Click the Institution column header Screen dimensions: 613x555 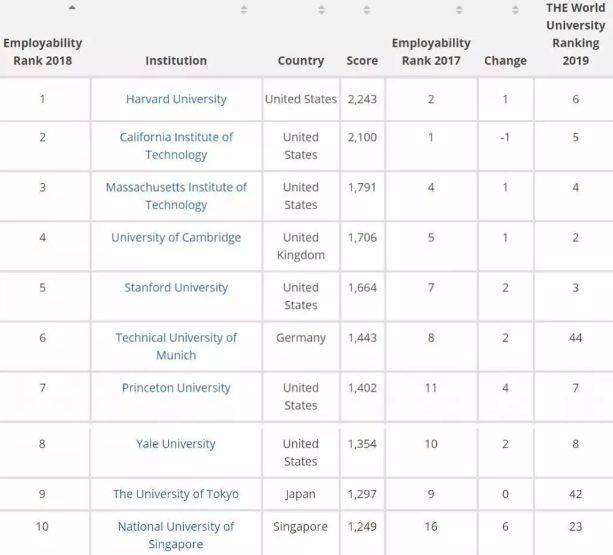click(x=176, y=60)
